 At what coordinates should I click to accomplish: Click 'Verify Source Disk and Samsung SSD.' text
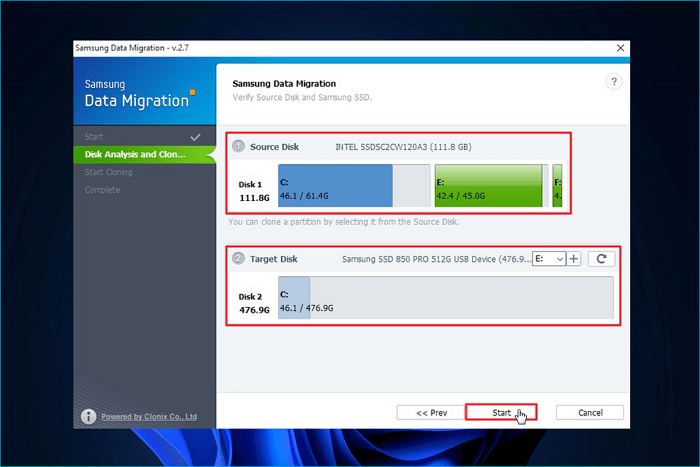(x=302, y=97)
